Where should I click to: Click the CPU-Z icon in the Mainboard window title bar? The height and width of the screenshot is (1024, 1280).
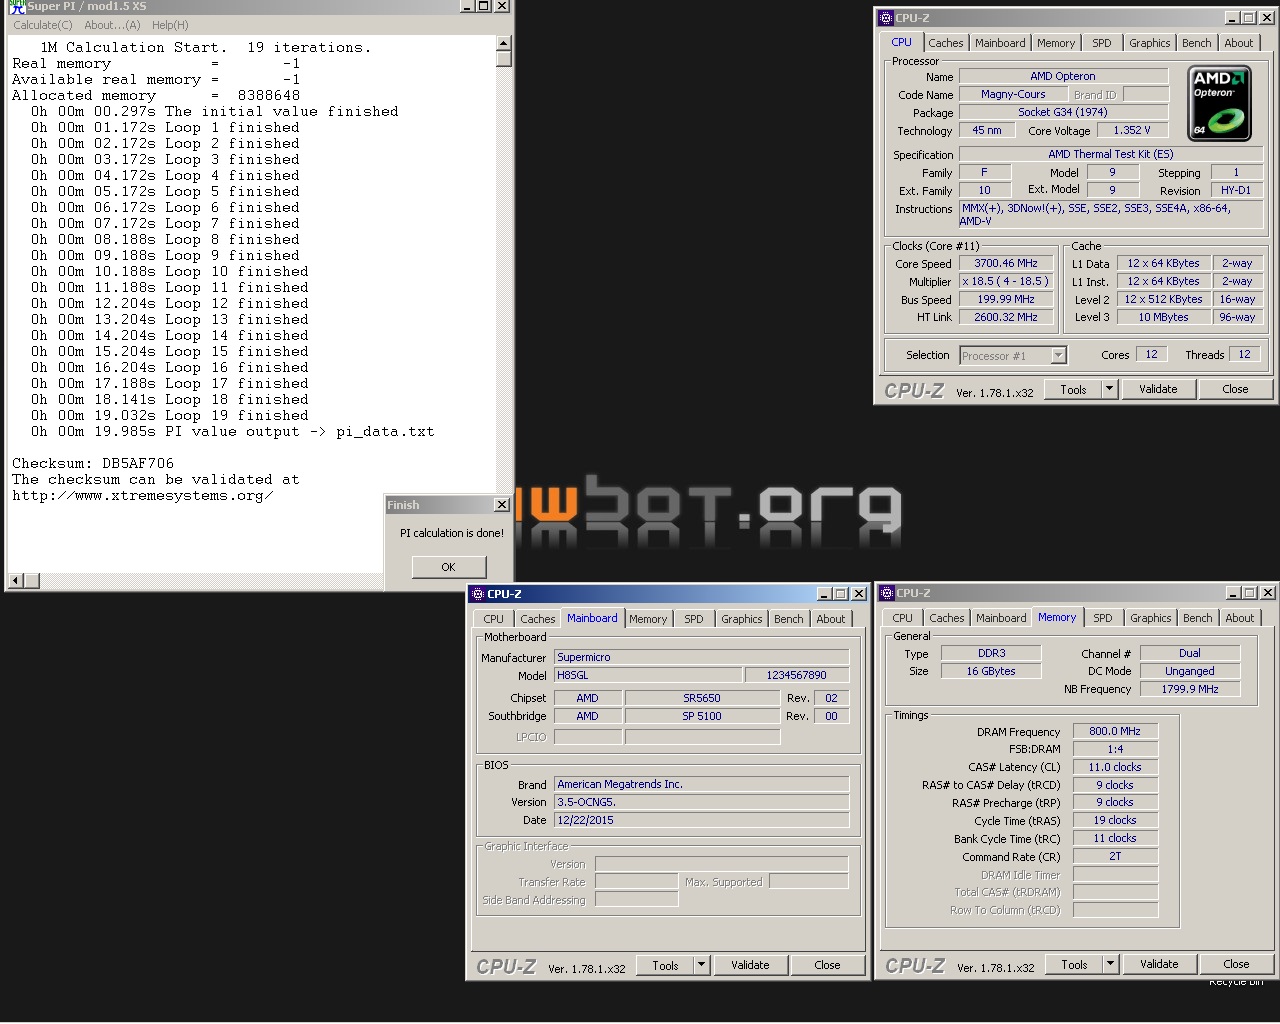(x=477, y=594)
